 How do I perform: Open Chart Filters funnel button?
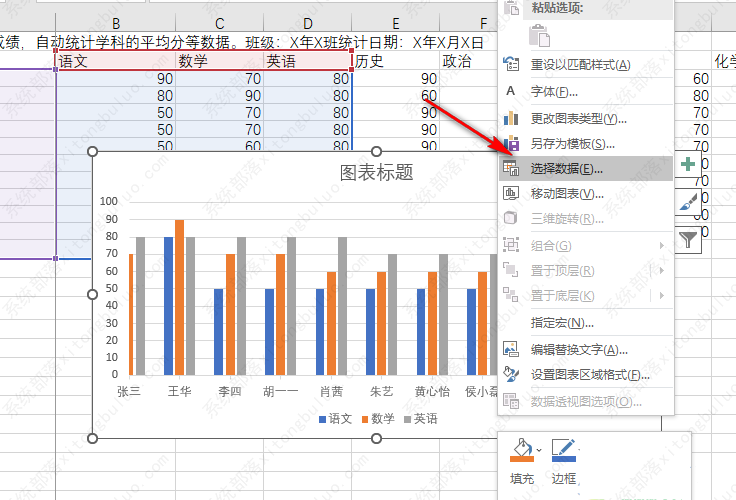point(688,240)
